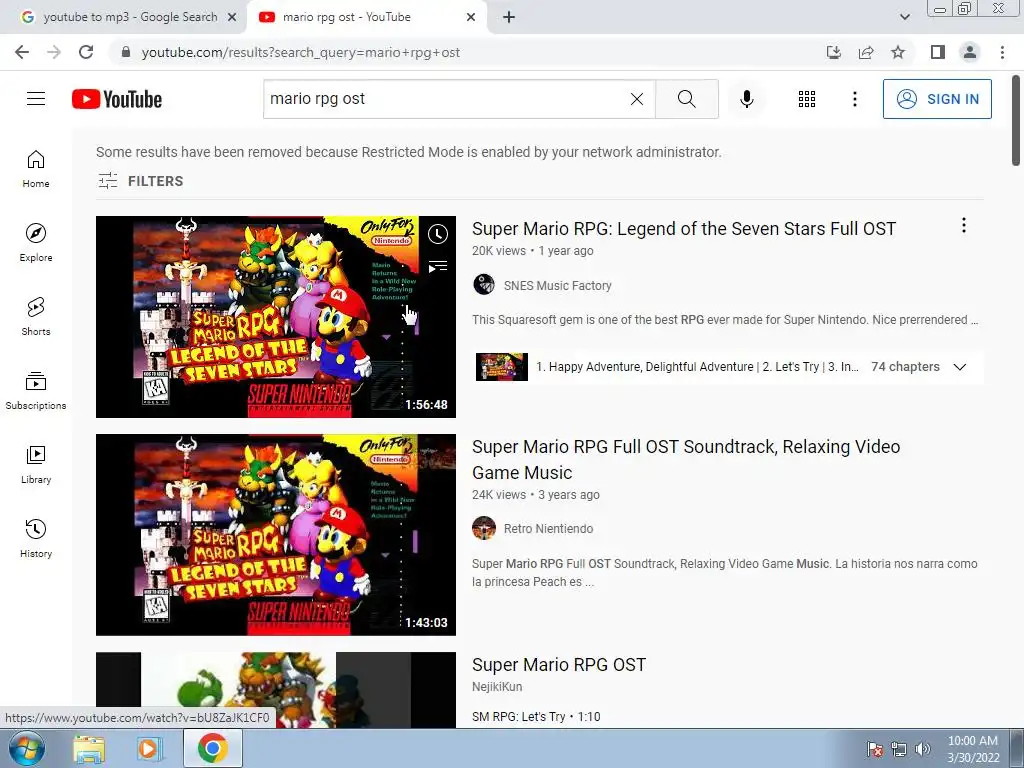Image resolution: width=1024 pixels, height=768 pixels.
Task: Click system tray volume icon
Action: pos(922,749)
